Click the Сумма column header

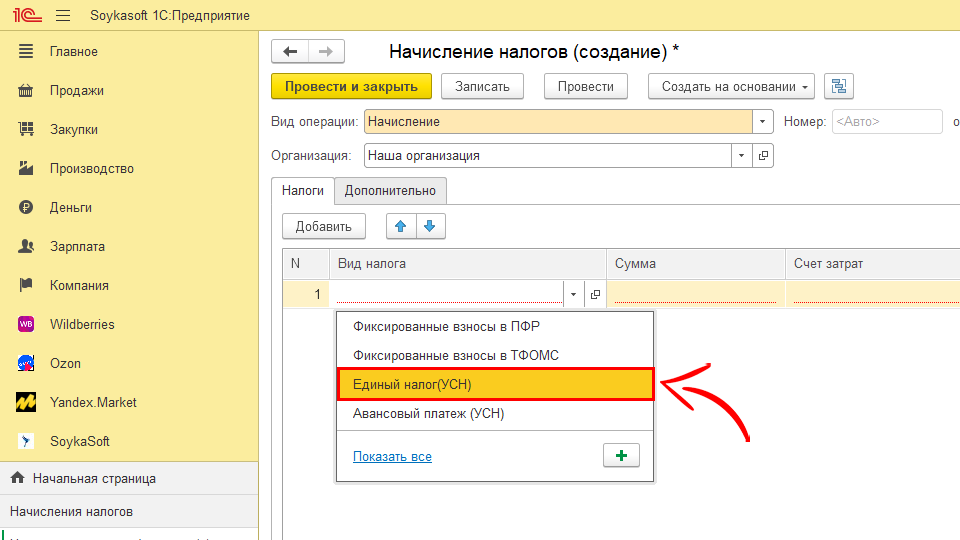[x=696, y=264]
